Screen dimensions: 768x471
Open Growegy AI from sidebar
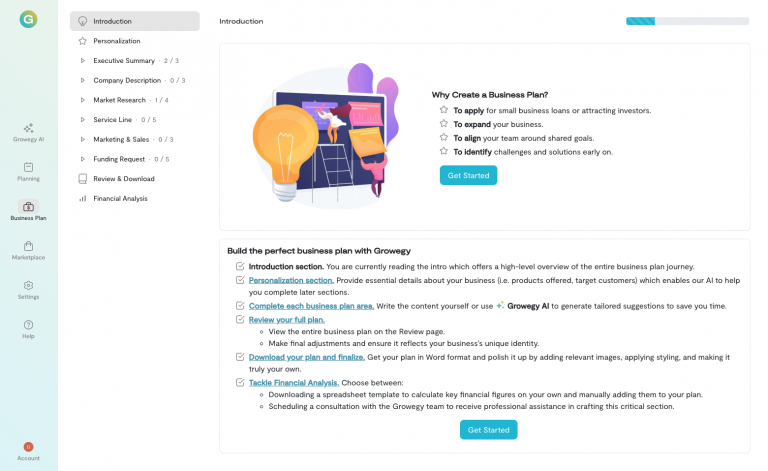pos(28,129)
